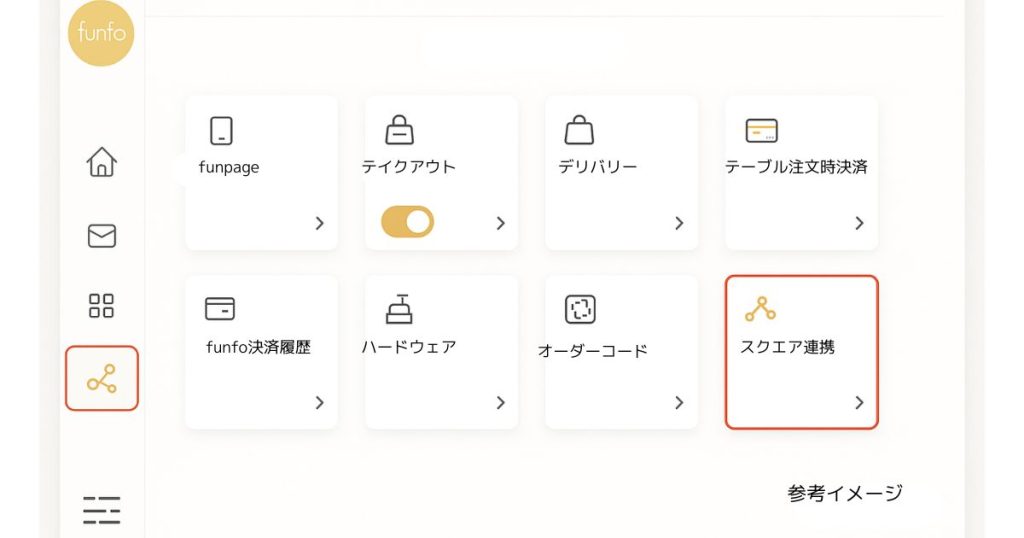Open the mail envelope icon in sidebar
1024x538 pixels.
tap(101, 236)
